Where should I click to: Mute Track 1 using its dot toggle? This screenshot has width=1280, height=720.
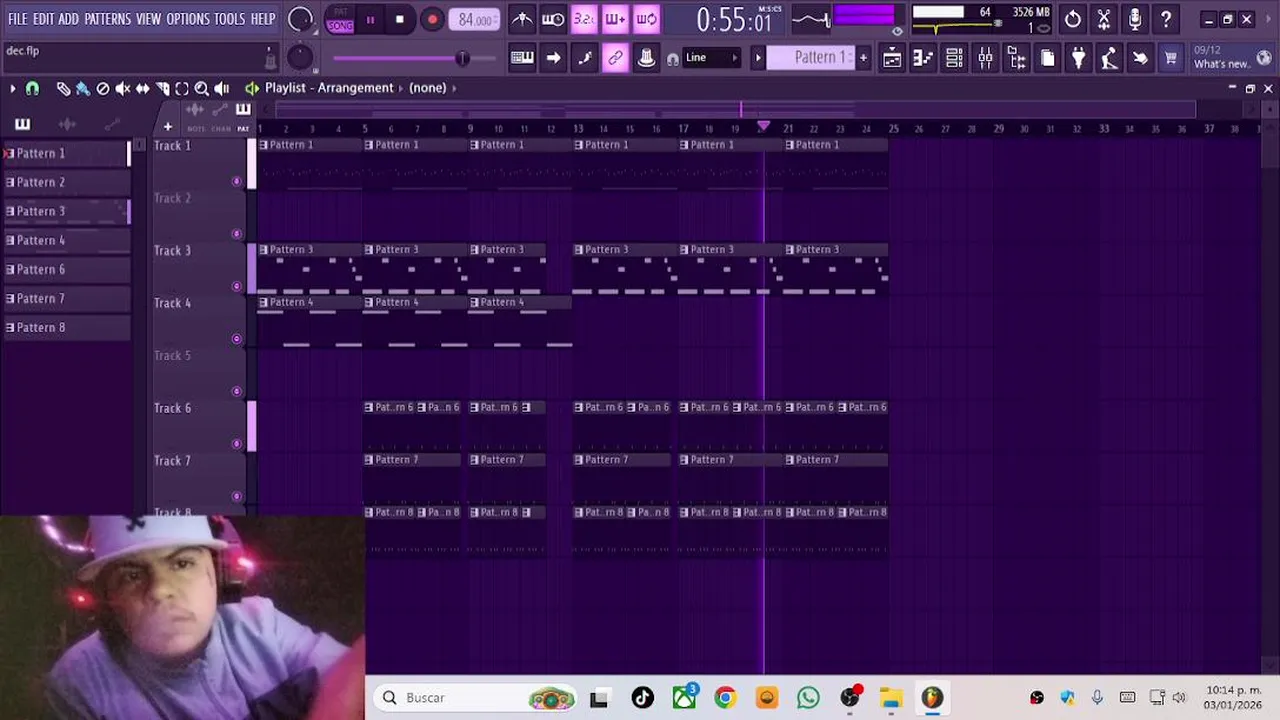click(x=237, y=181)
